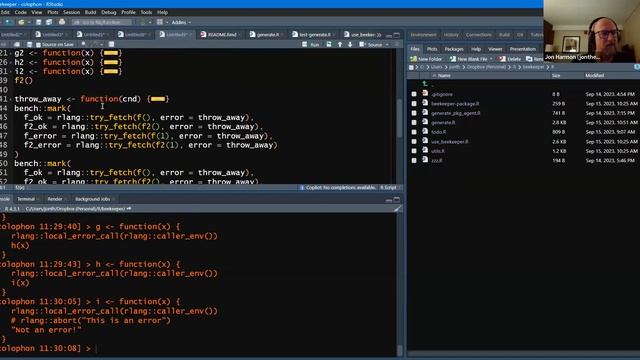Tick the checkbox for .gitignore
Image resolution: width=640 pixels, height=360 pixels.
pos(414,94)
